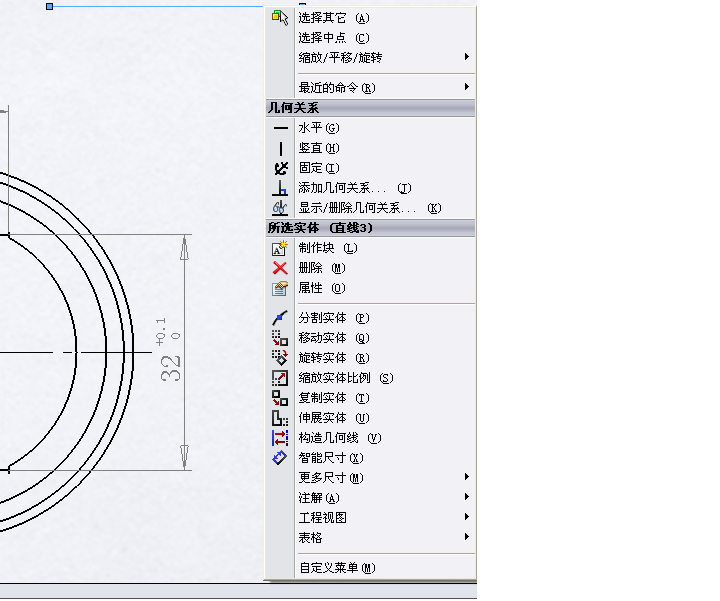Select 智能尺寸 (X)
Screen dimensions: 720x601
371,458
